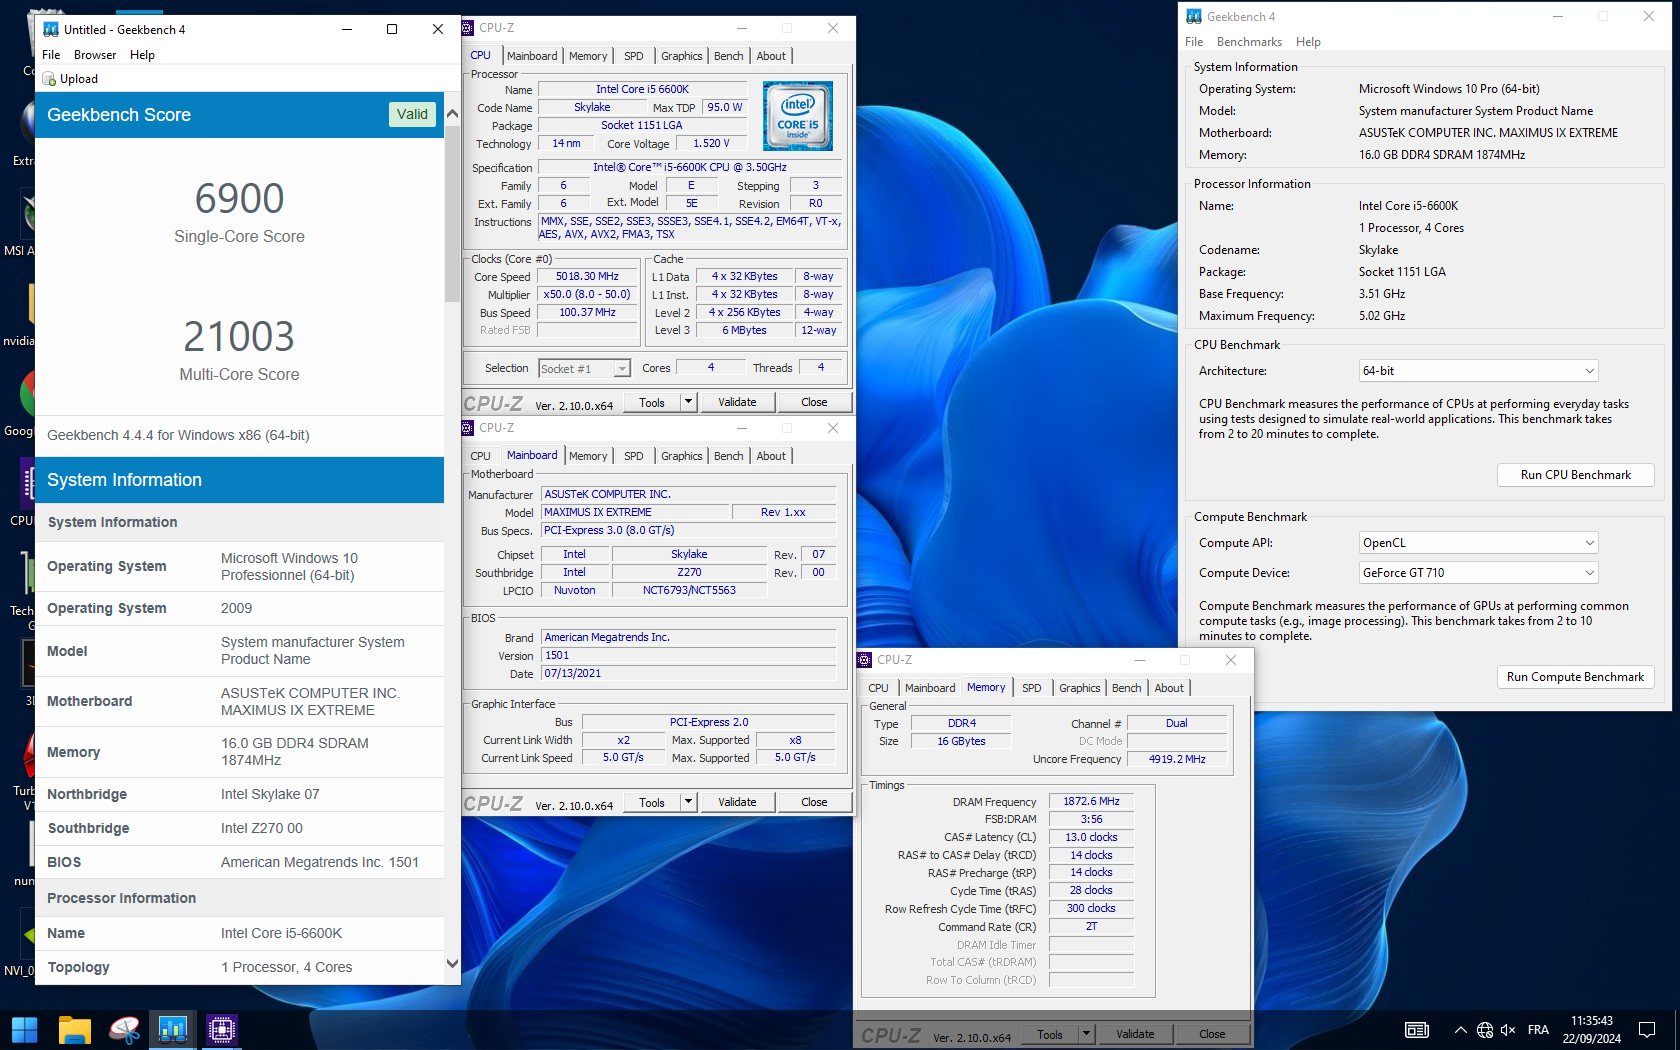Click the Geekbench 4 window title icon

1194,16
